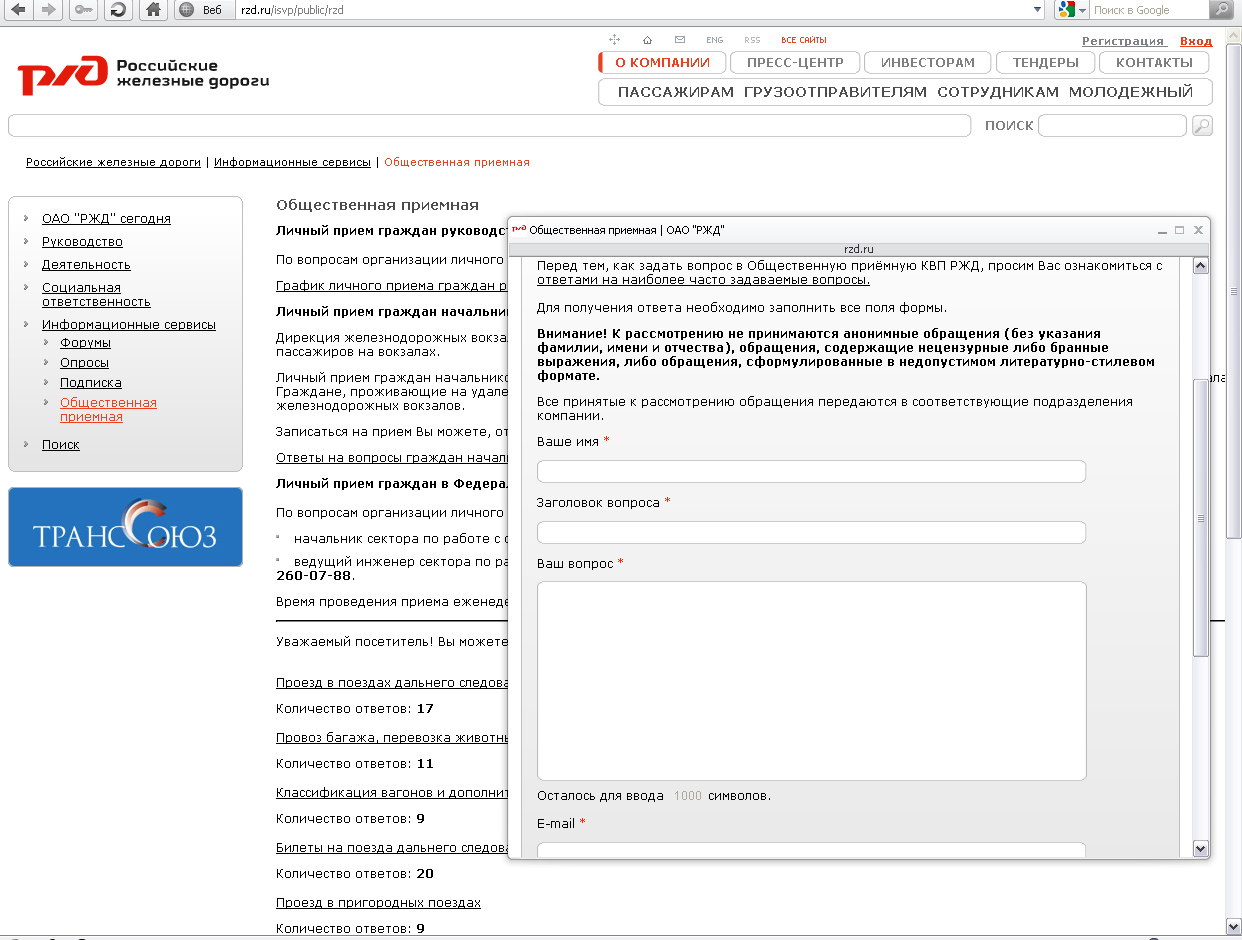Click the popup vertical scrollbar thumb
This screenshot has width=1242, height=940.
pos(1201,518)
